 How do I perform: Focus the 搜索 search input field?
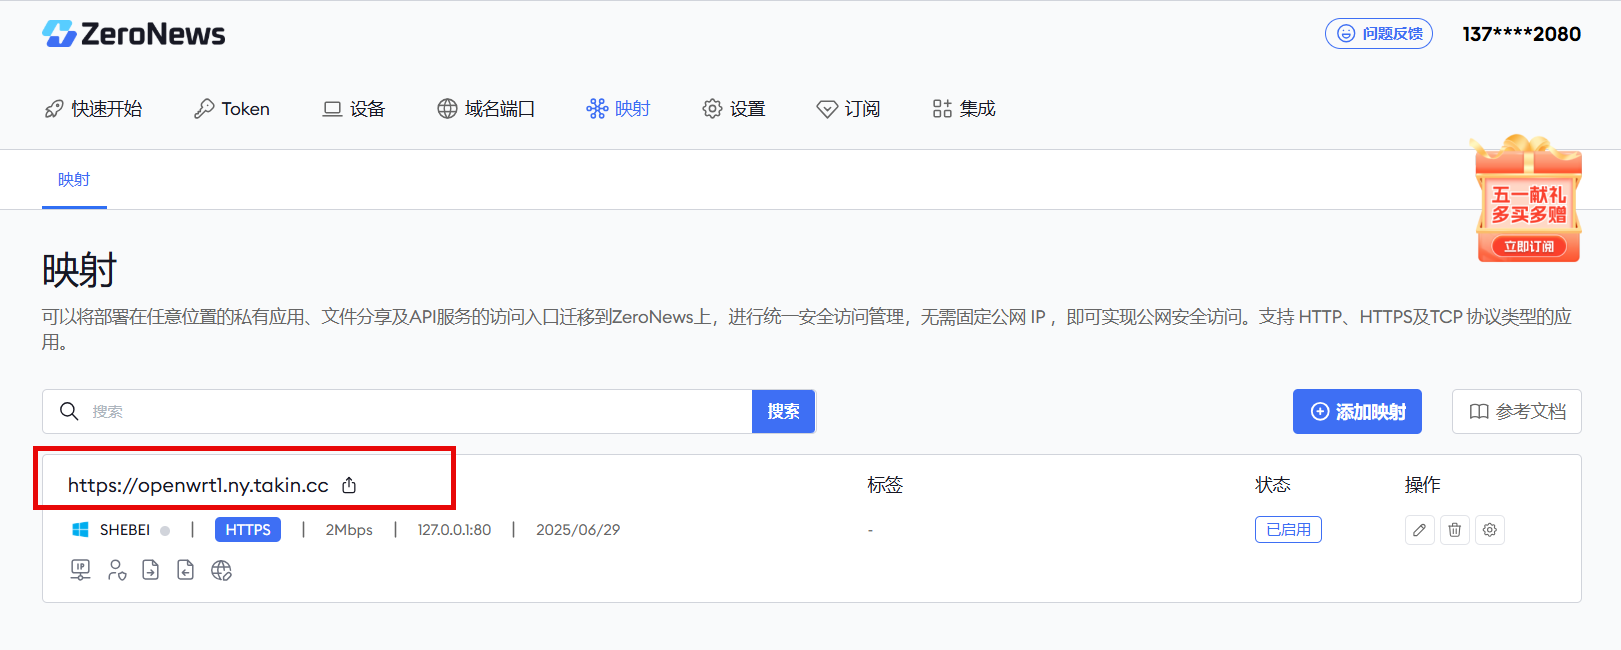tap(397, 412)
